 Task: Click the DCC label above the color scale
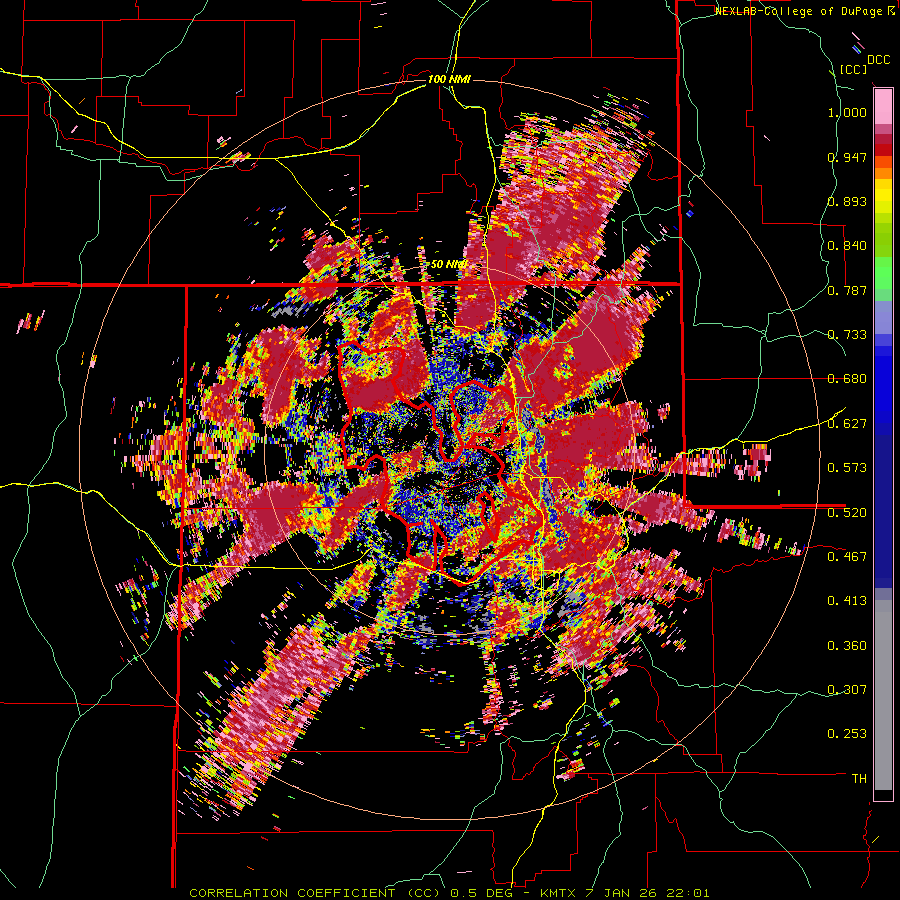point(879,60)
